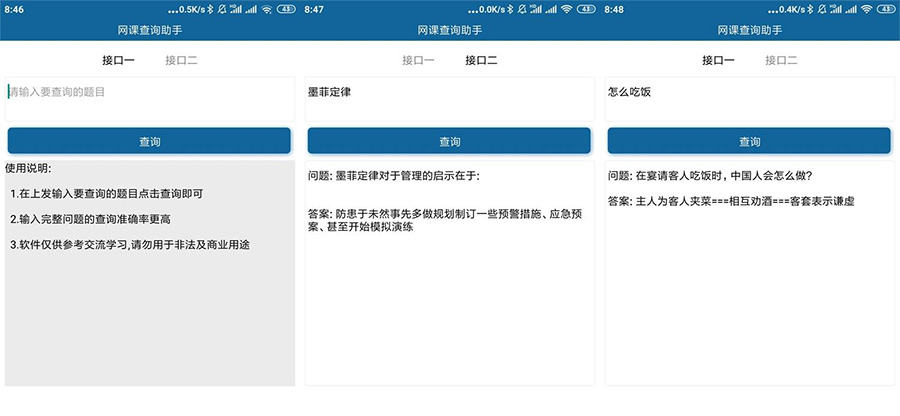The width and height of the screenshot is (900, 416).
Task: Focus the 请输入要查询的题目 input field
Action: pyautogui.click(x=150, y=99)
